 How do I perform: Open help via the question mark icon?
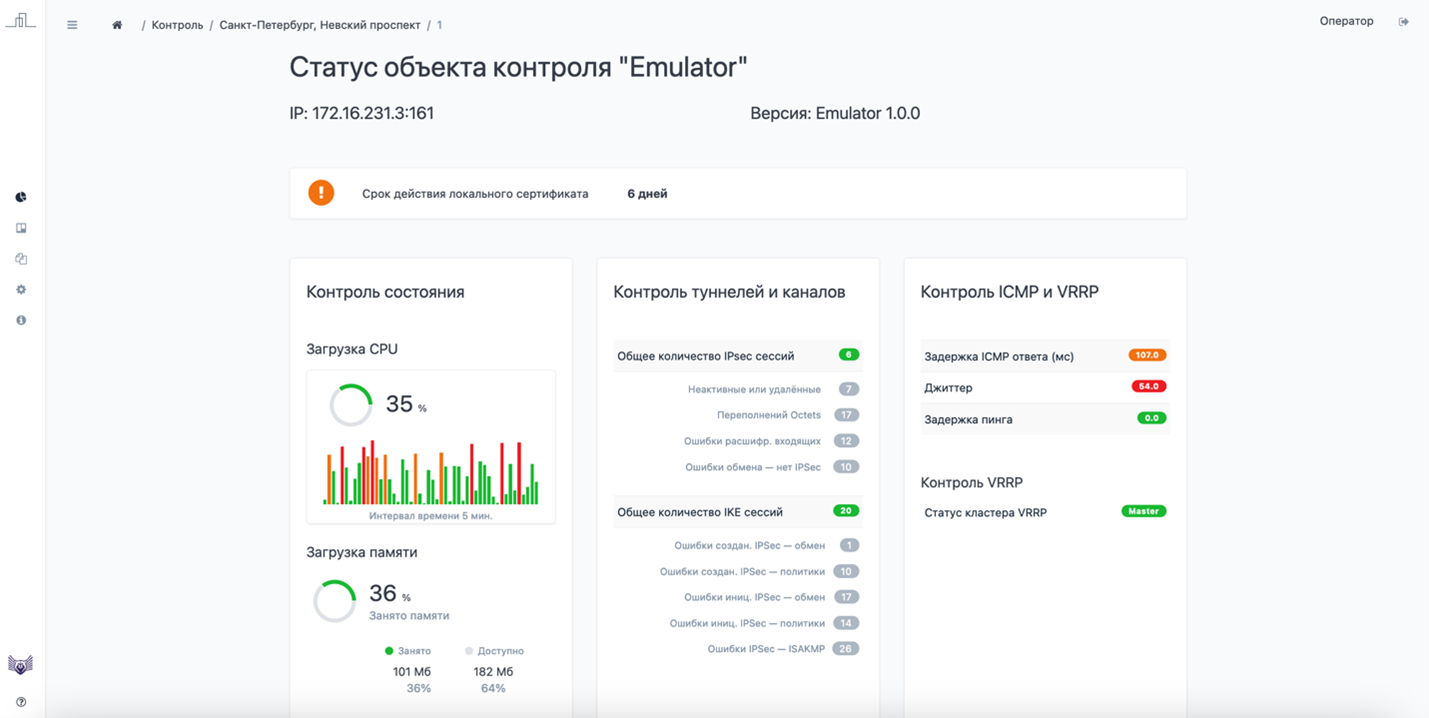coord(20,701)
